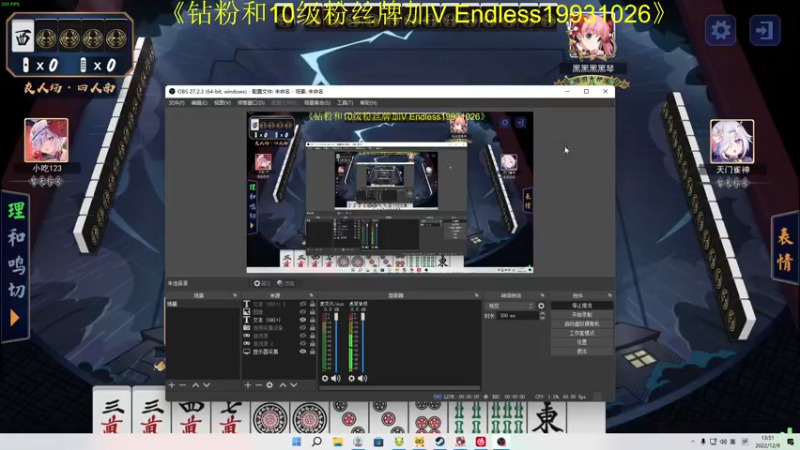Collapse game left panel with orange arrow

tap(15, 318)
